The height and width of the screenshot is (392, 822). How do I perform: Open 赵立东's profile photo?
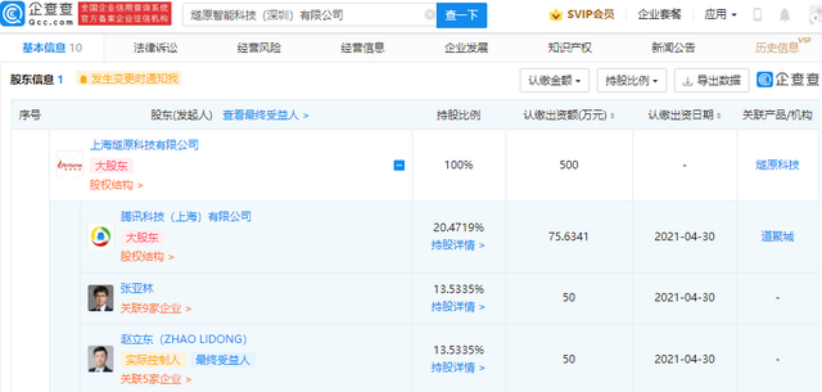click(x=100, y=359)
